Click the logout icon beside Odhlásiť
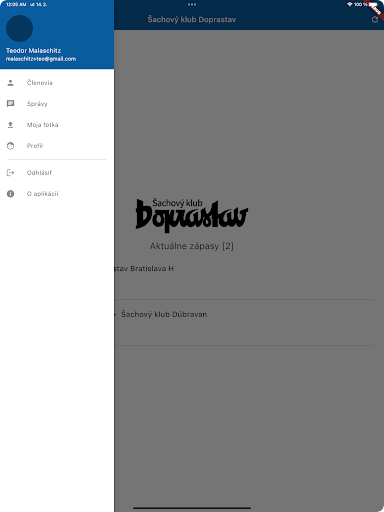Image resolution: width=384 pixels, height=512 pixels. point(10,173)
